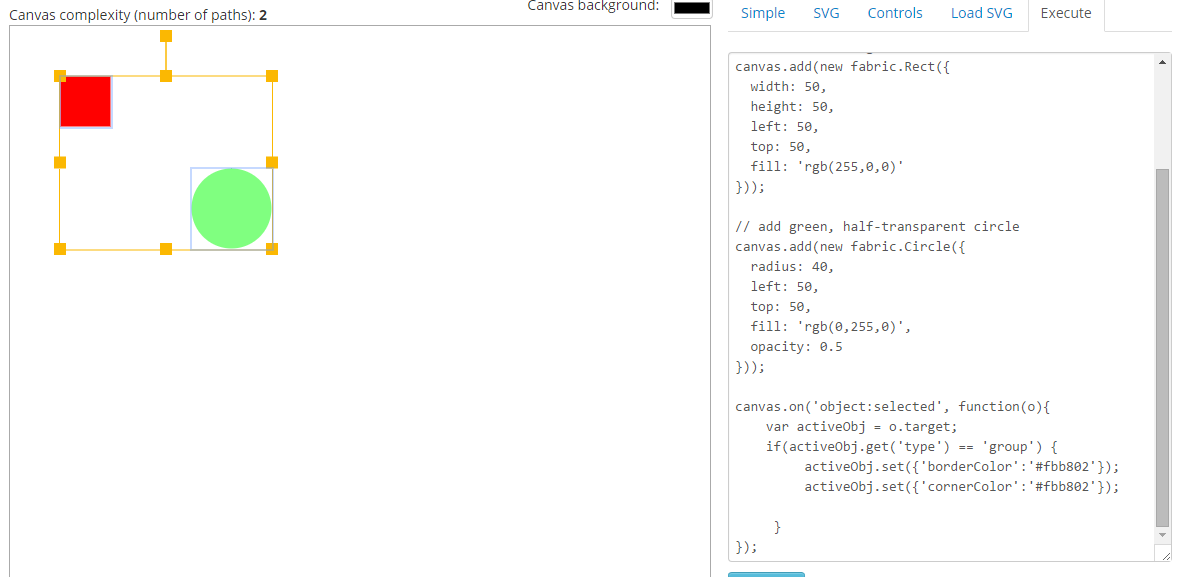Click the textarea resize grip corner

(1163, 553)
